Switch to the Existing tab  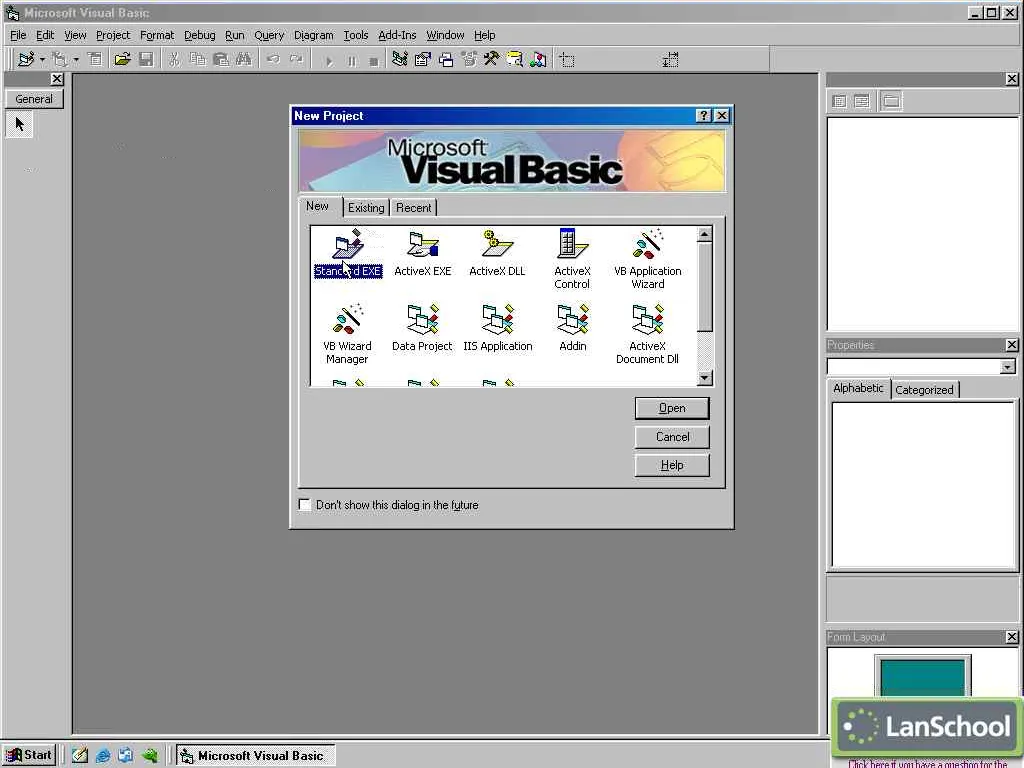pyautogui.click(x=366, y=208)
